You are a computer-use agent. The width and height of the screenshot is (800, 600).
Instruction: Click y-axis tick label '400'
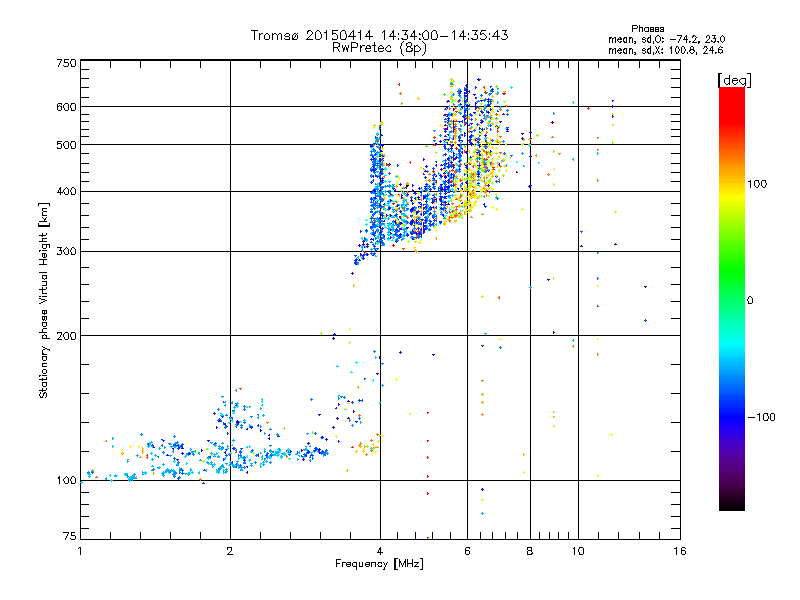(66, 192)
